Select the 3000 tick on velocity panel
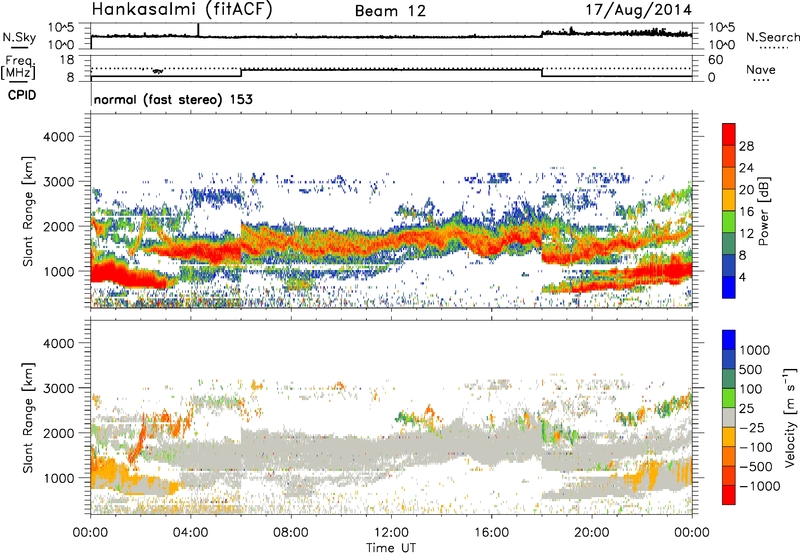This screenshot has height=554, width=800. coord(58,388)
